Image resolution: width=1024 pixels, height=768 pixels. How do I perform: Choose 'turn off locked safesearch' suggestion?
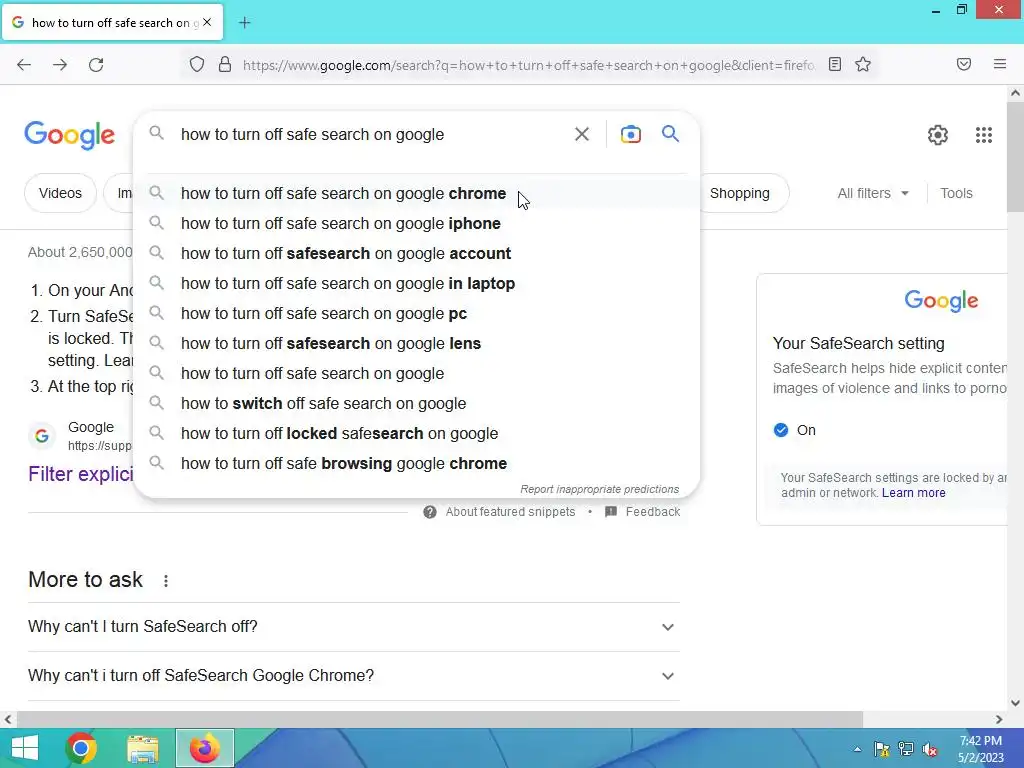[417, 434]
